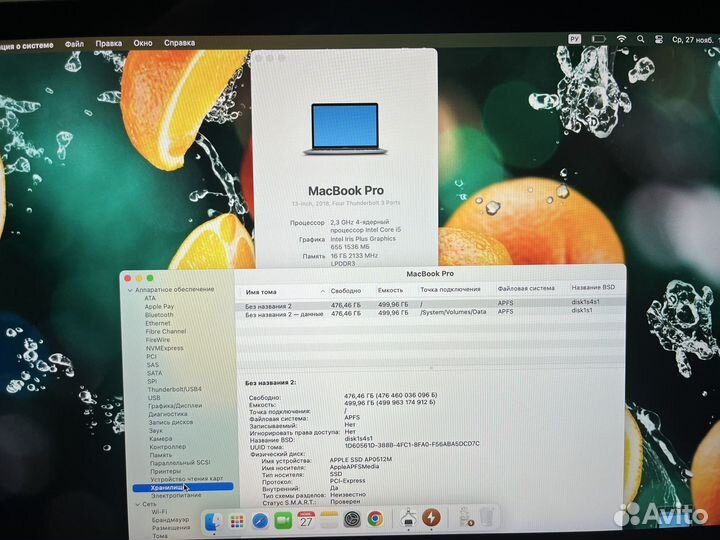Open System Preferences from the Dock
This screenshot has height=540, width=720.
(352, 519)
